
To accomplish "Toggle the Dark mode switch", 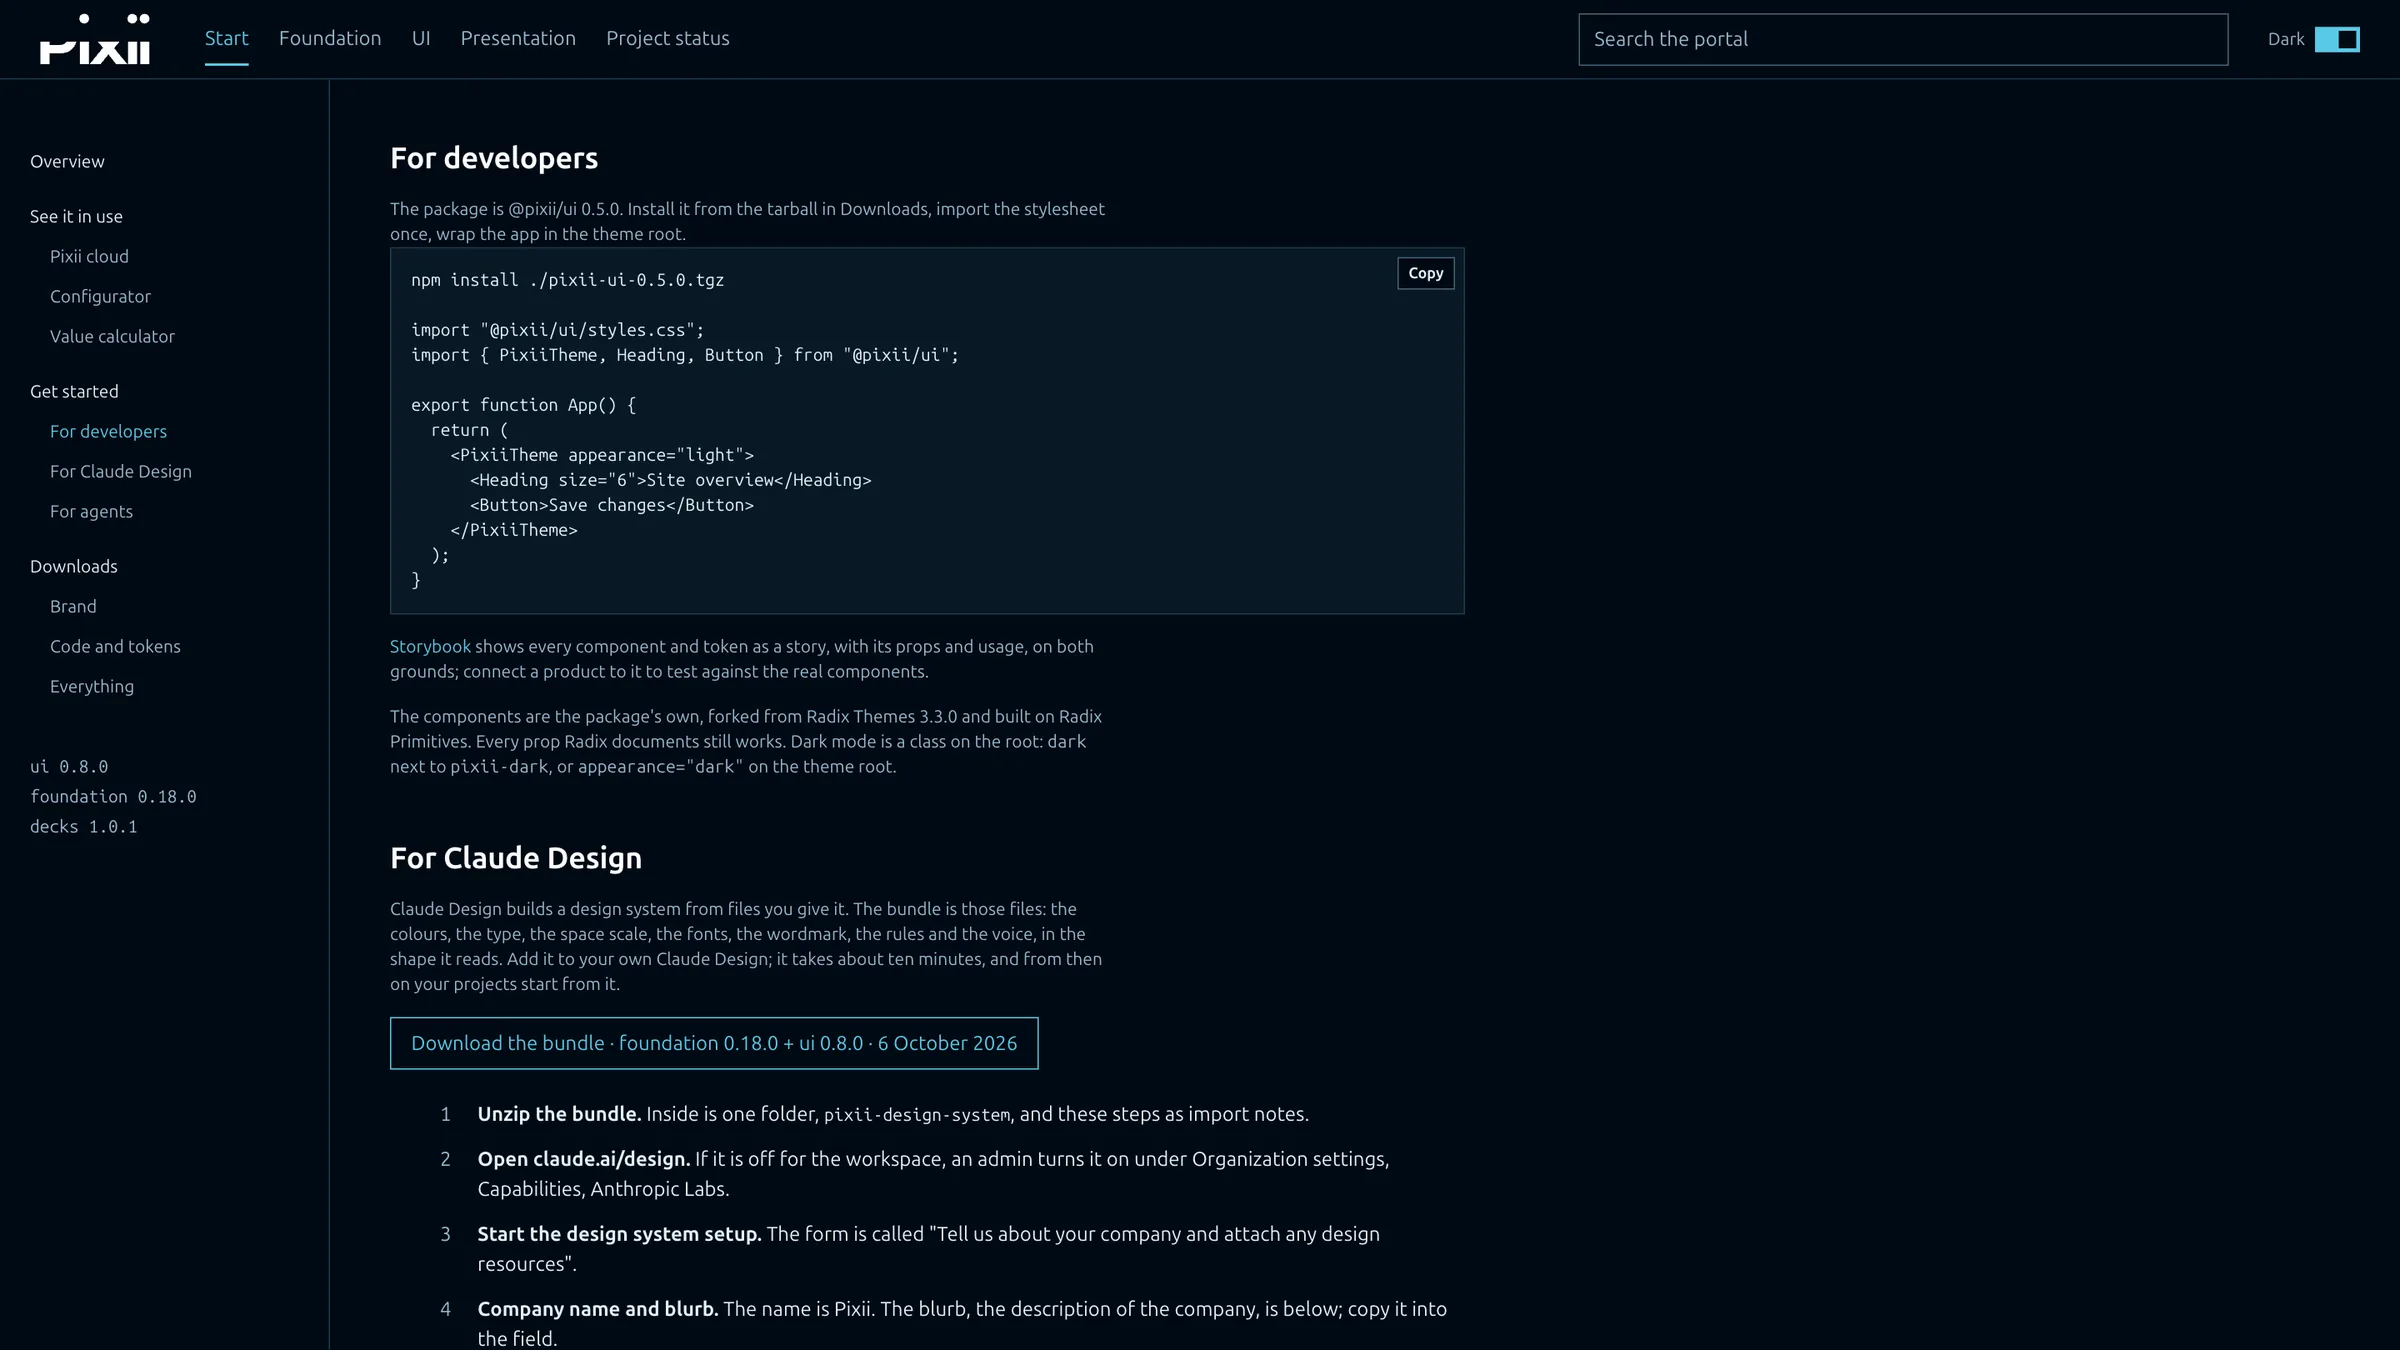I will point(2337,39).
